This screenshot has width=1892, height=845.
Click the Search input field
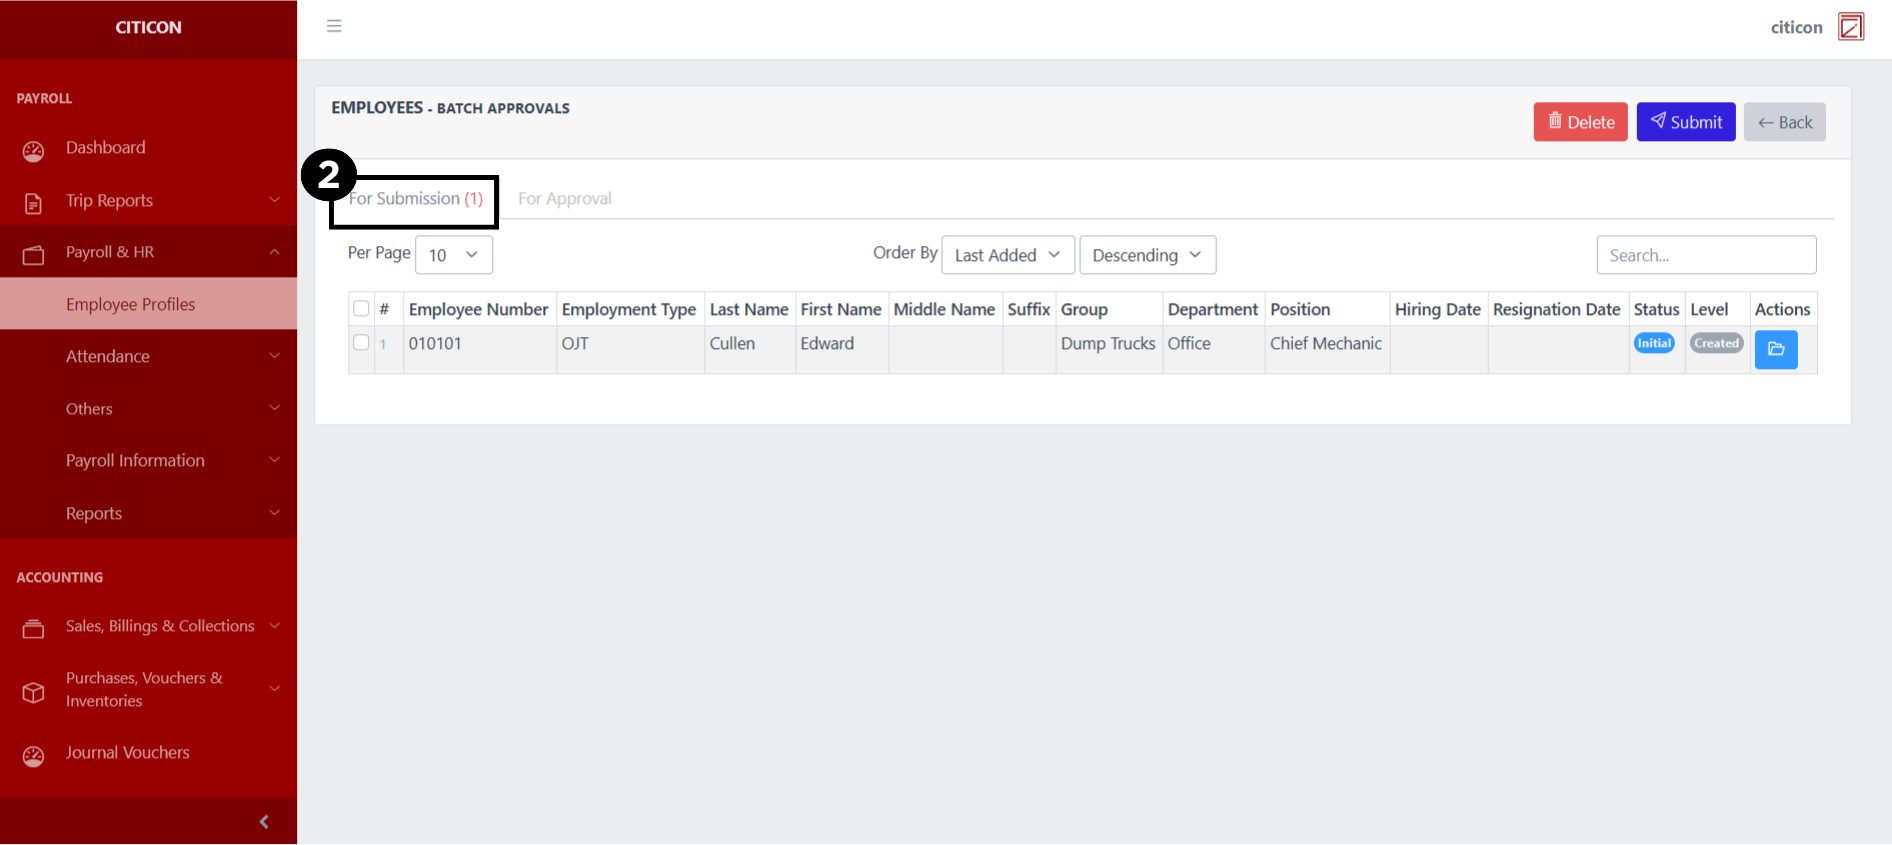point(1705,255)
